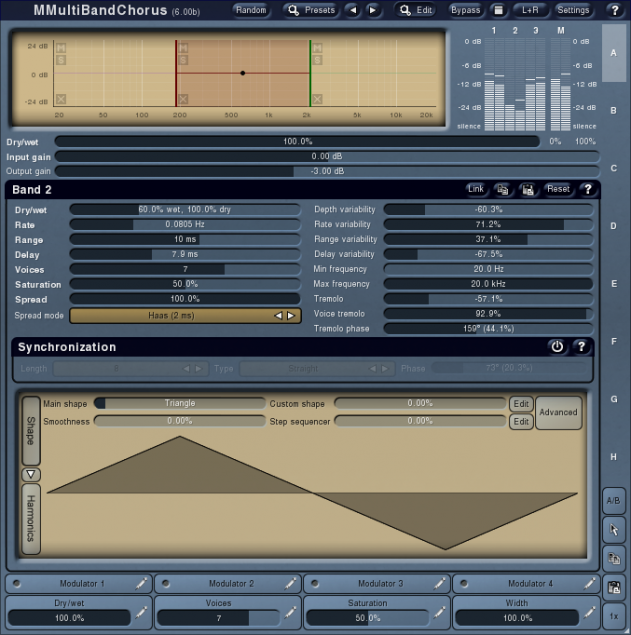Click the Band 2 Link button
The width and height of the screenshot is (631, 635).
tap(475, 189)
